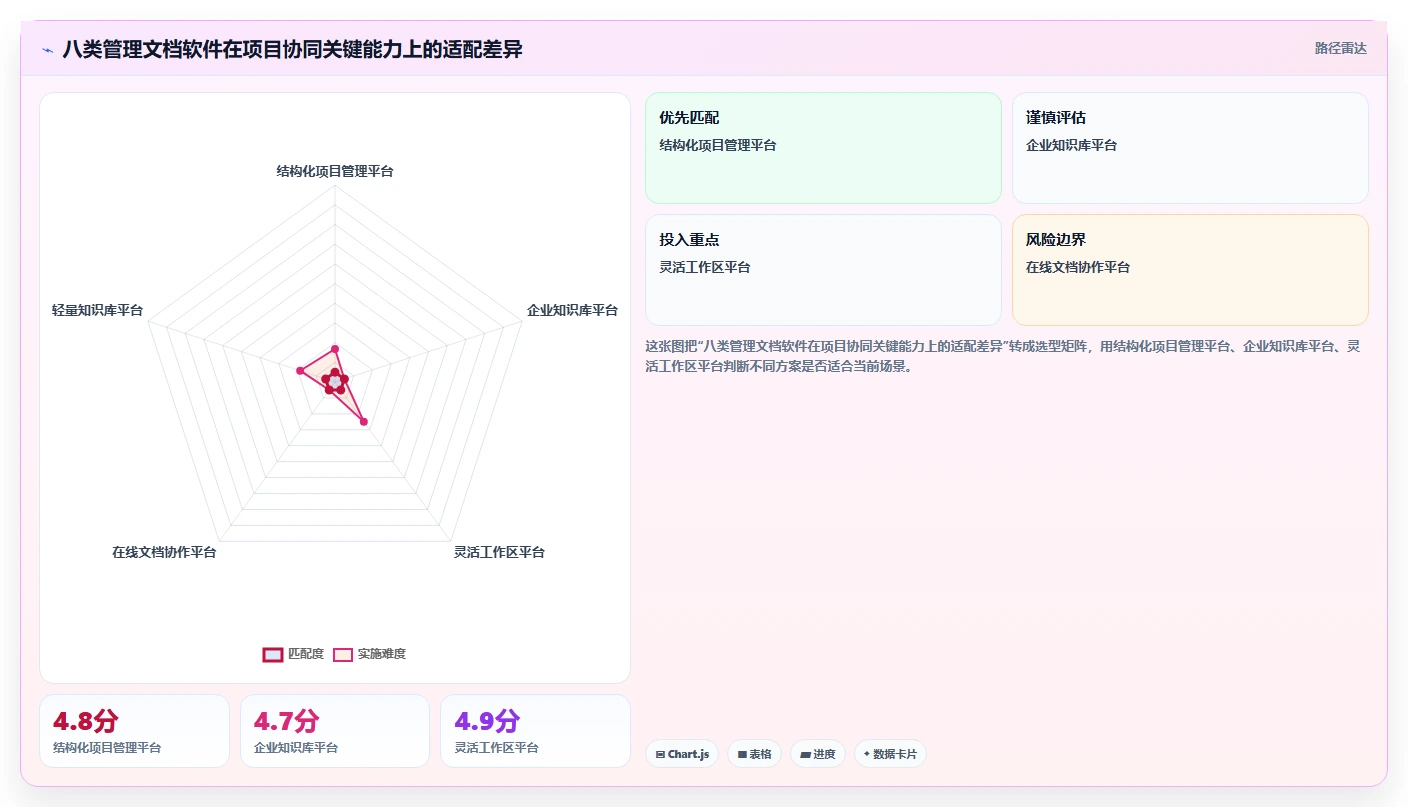Click the 实施难度 data point toward 灵活工作区平台
Image resolution: width=1408 pixels, height=807 pixels.
(364, 422)
